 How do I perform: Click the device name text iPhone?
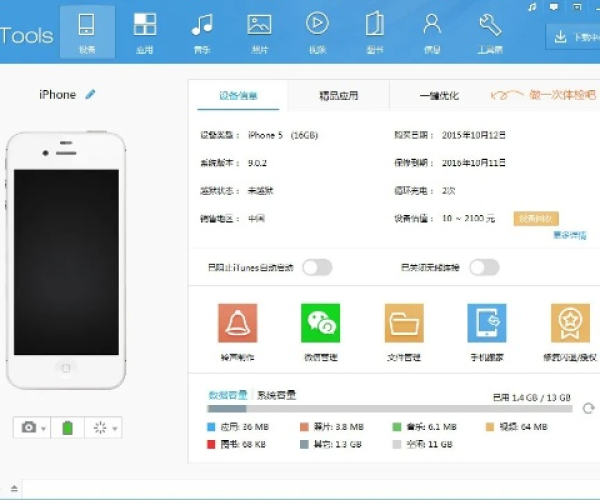[x=57, y=94]
